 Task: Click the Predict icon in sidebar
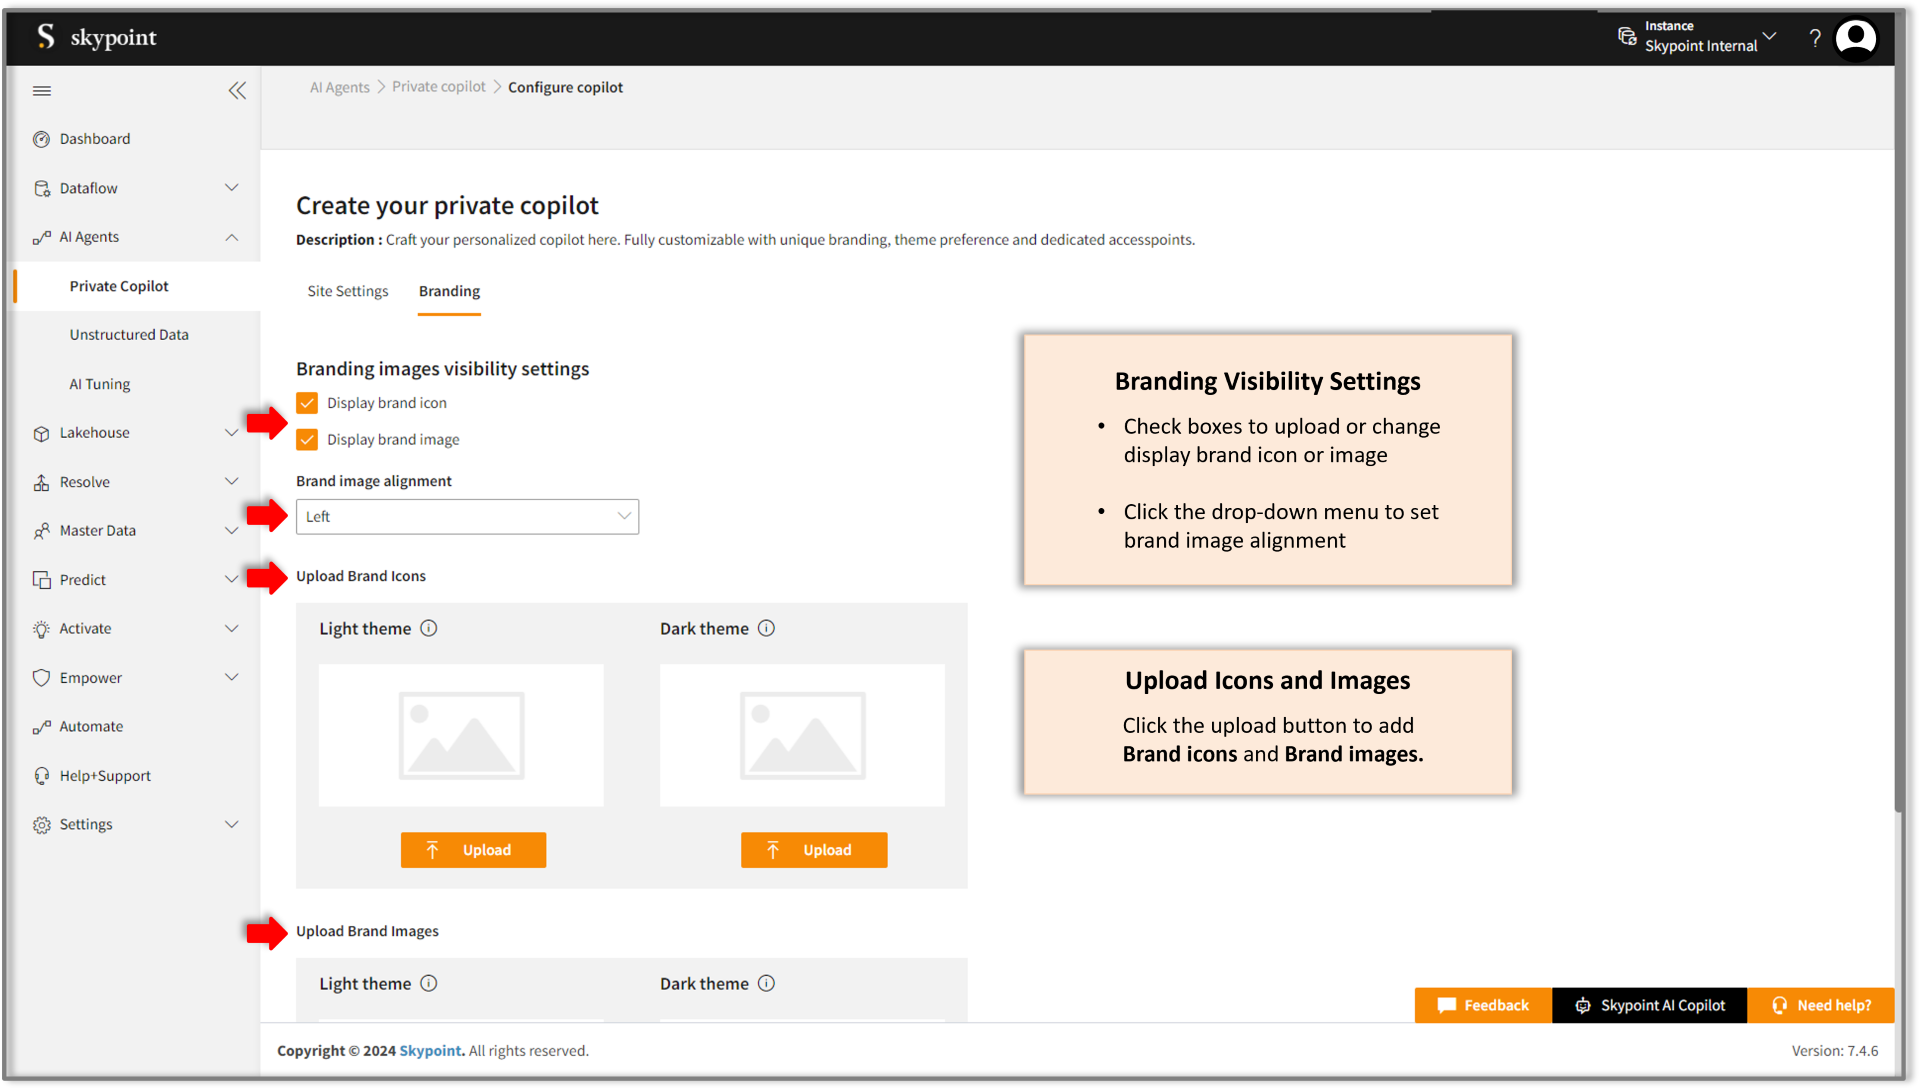click(40, 579)
